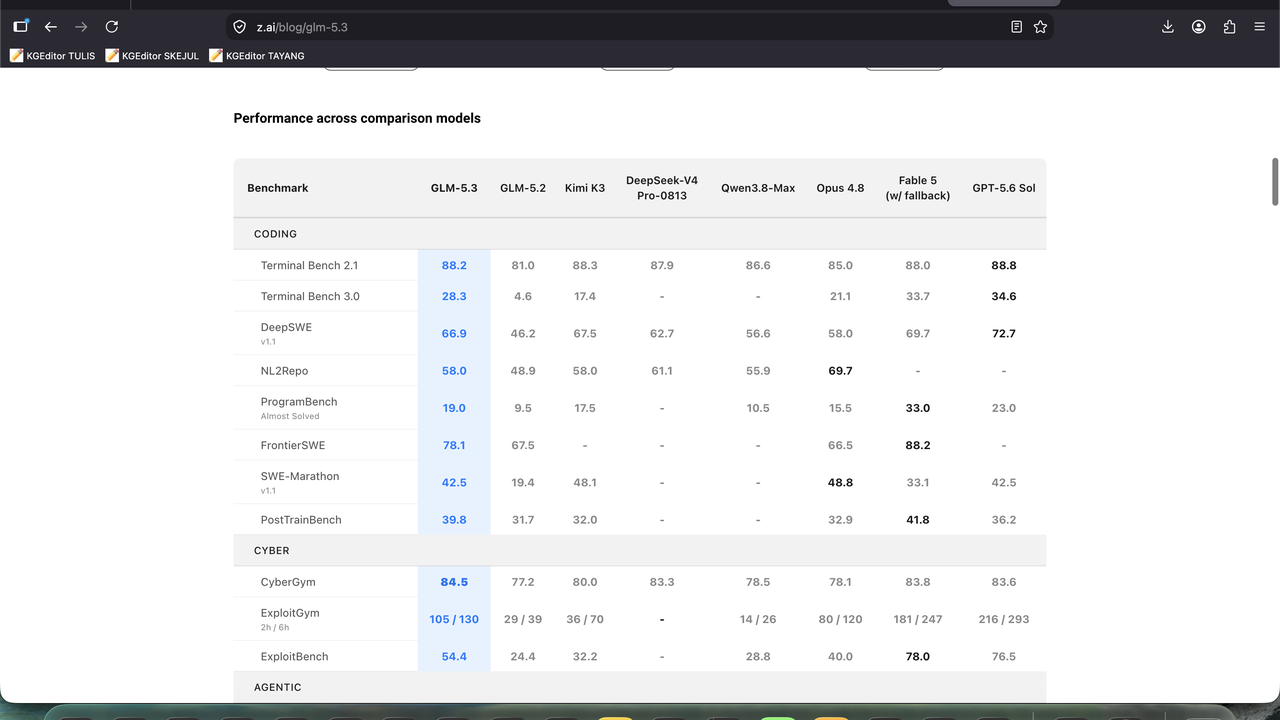
Task: Click the PostTrainBench row label
Action: [301, 520]
